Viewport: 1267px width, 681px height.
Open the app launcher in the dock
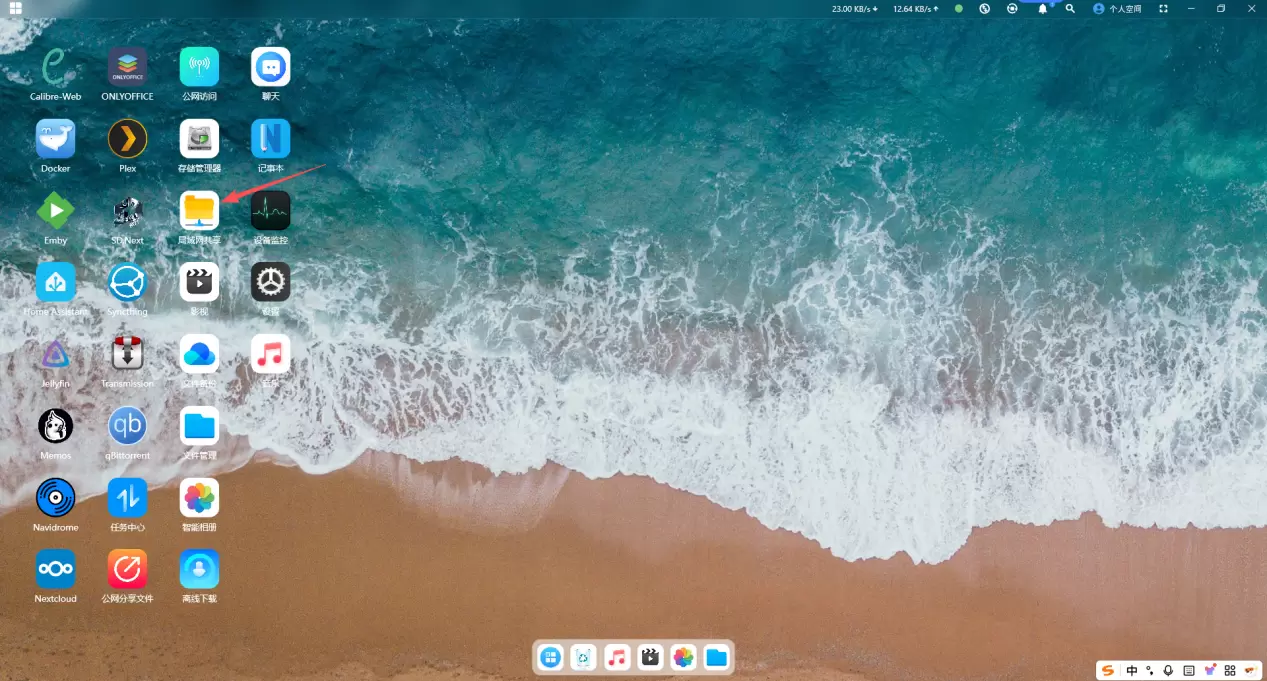point(551,657)
